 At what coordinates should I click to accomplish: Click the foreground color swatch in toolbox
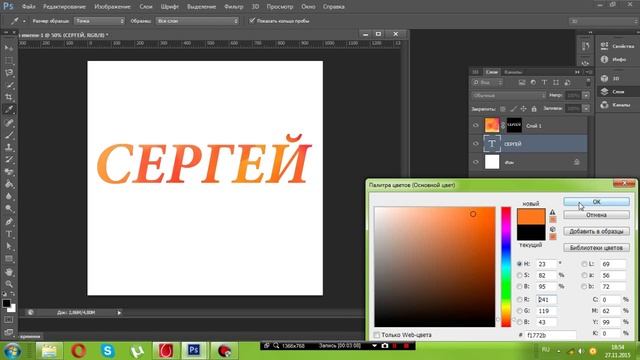point(6,303)
